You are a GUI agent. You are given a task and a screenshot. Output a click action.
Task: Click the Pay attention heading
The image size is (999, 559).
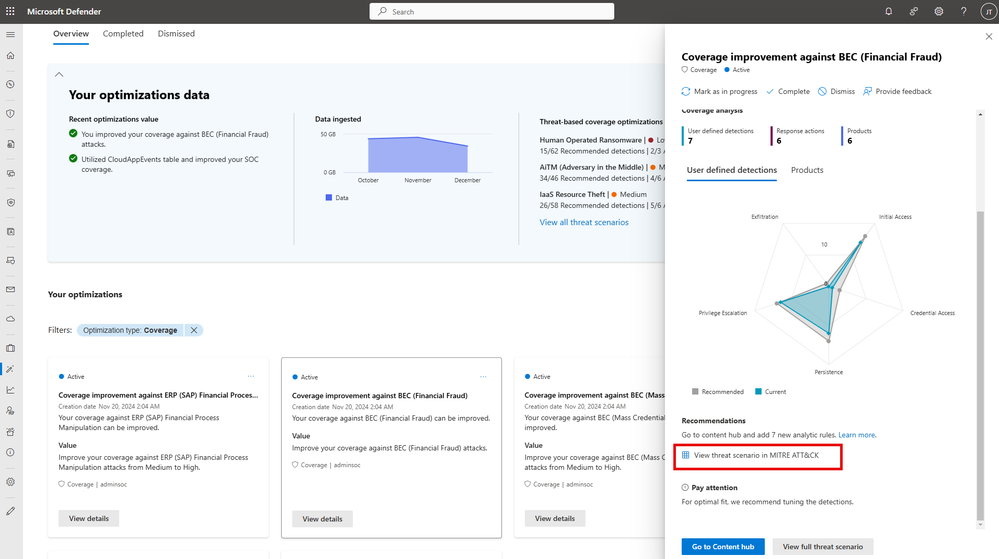click(714, 488)
